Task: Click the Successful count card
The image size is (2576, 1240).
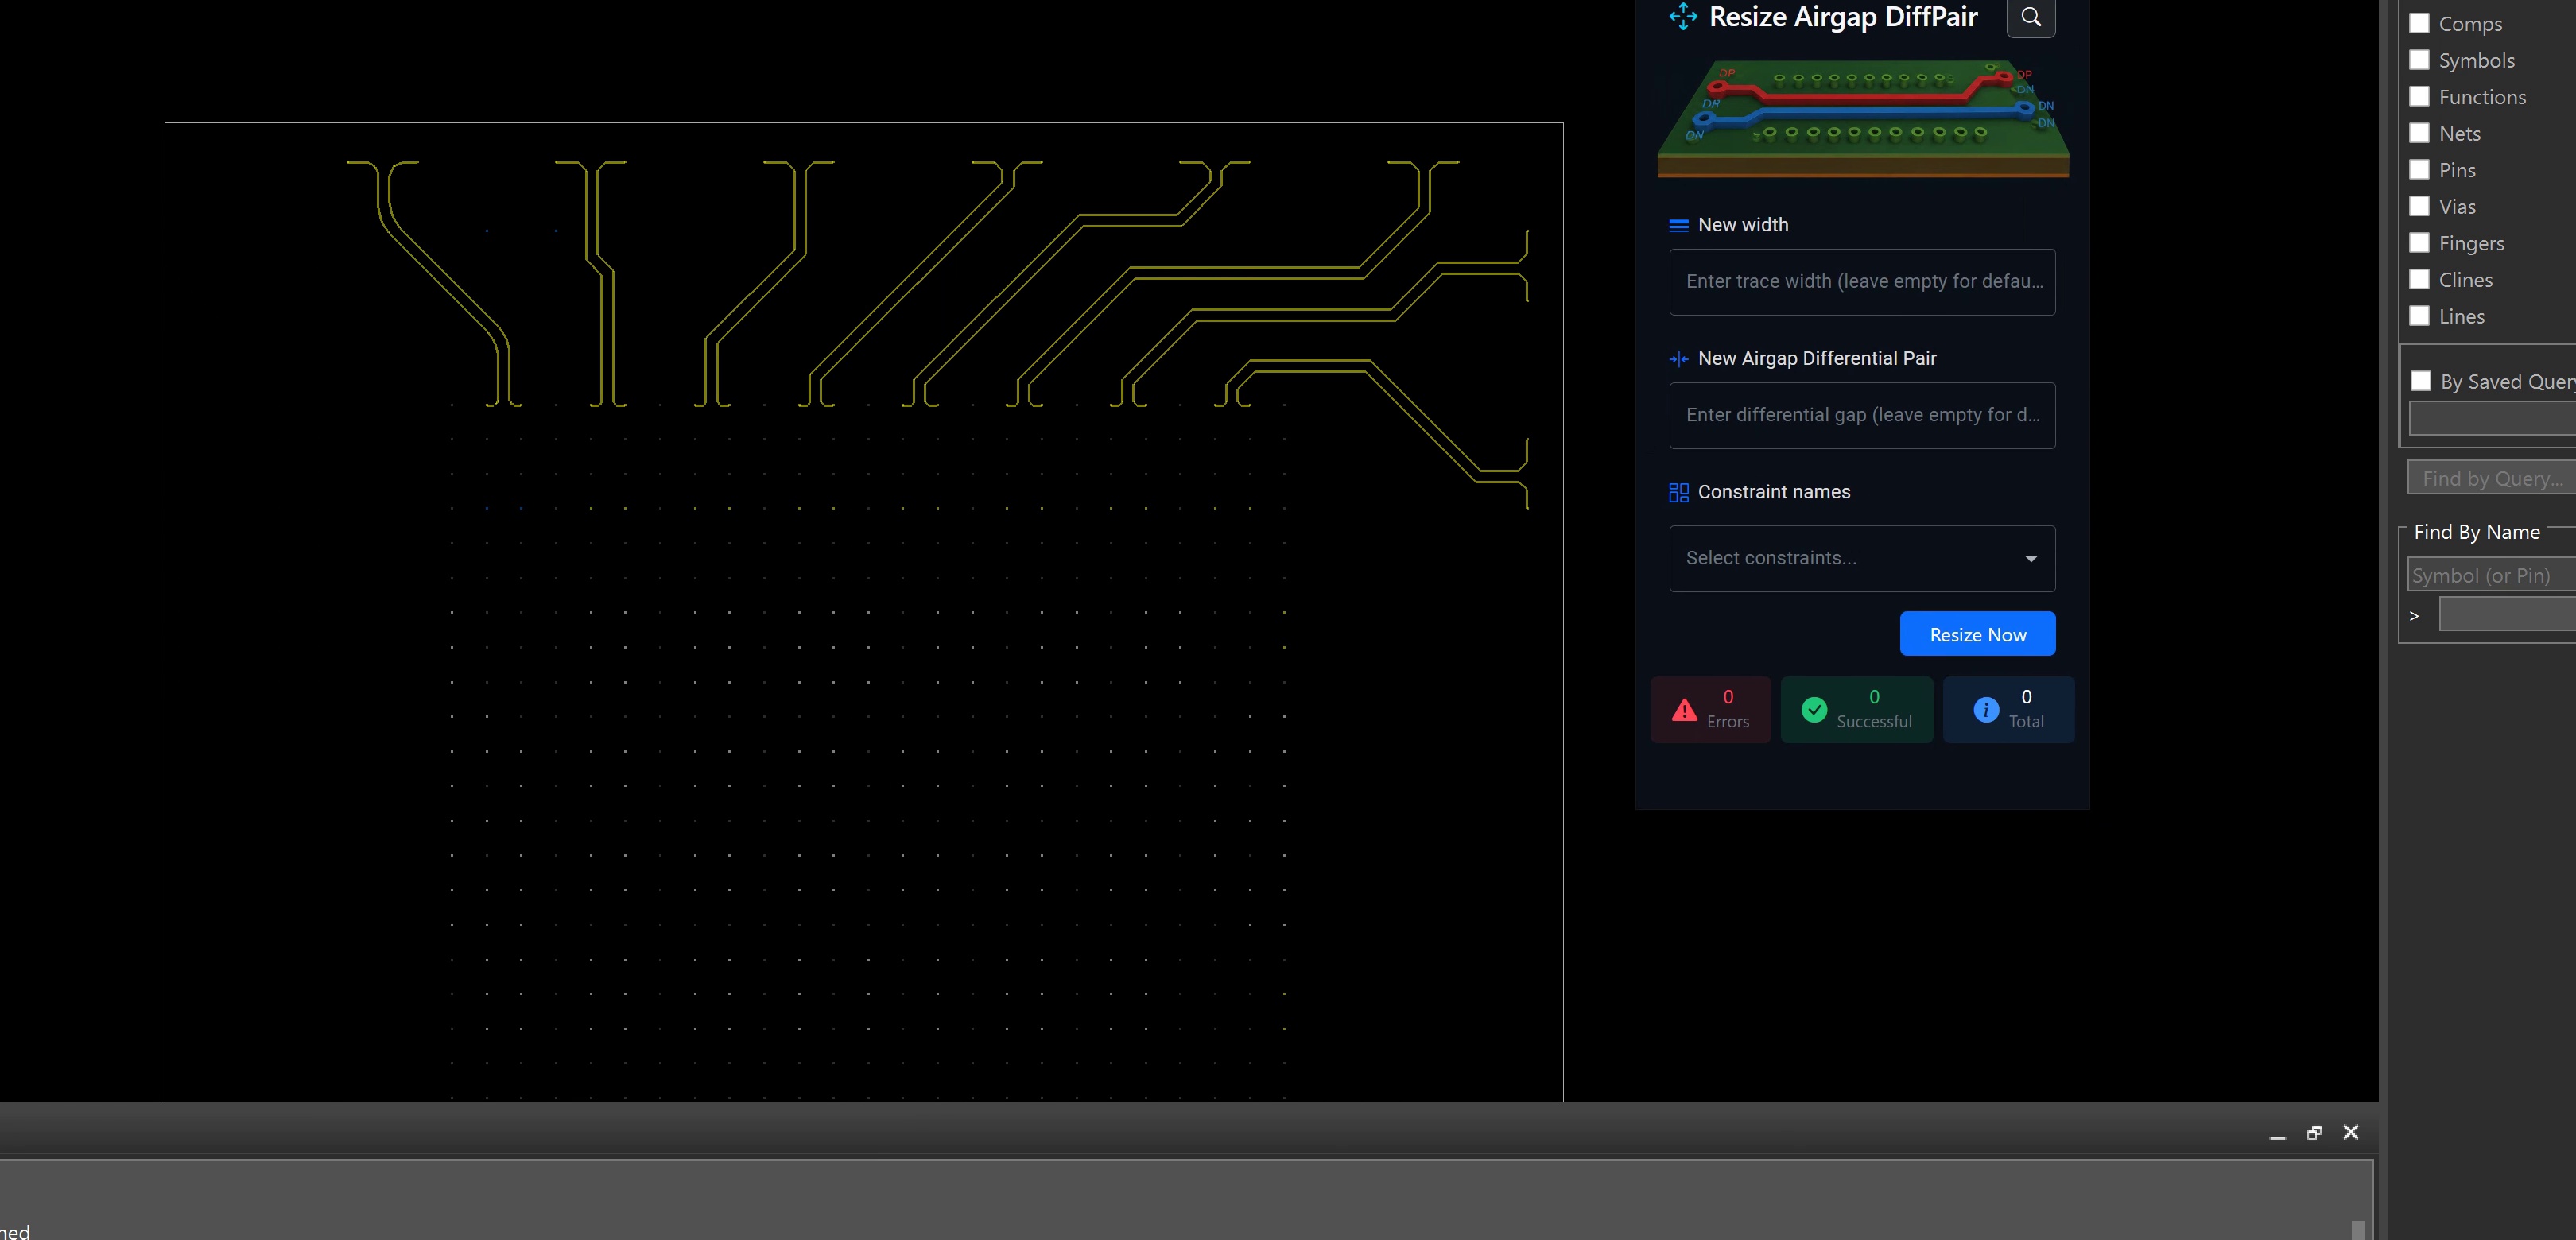Action: coord(1856,710)
